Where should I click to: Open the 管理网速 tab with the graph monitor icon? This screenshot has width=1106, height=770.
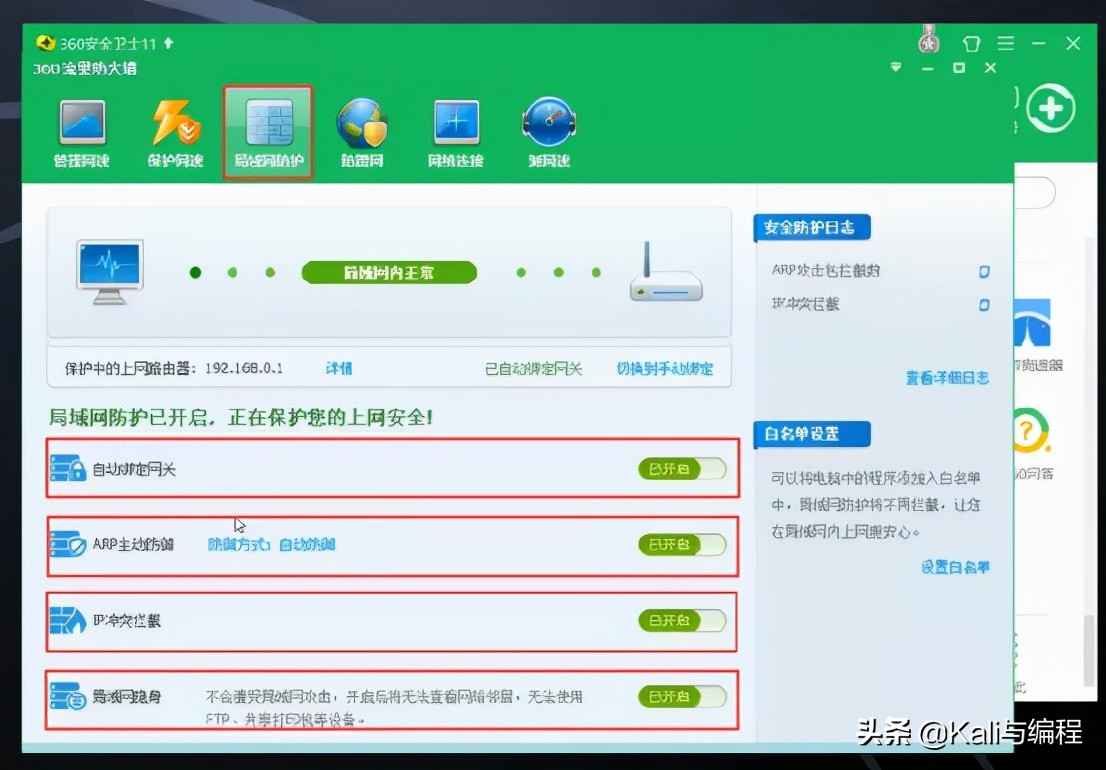82,134
